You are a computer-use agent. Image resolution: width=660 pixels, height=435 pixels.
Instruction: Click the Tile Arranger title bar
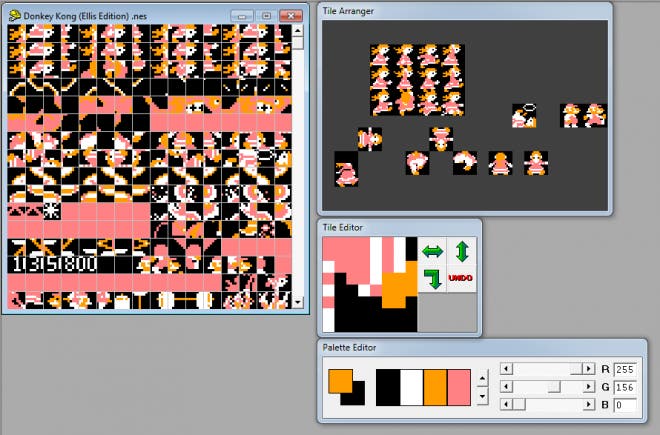[x=465, y=11]
